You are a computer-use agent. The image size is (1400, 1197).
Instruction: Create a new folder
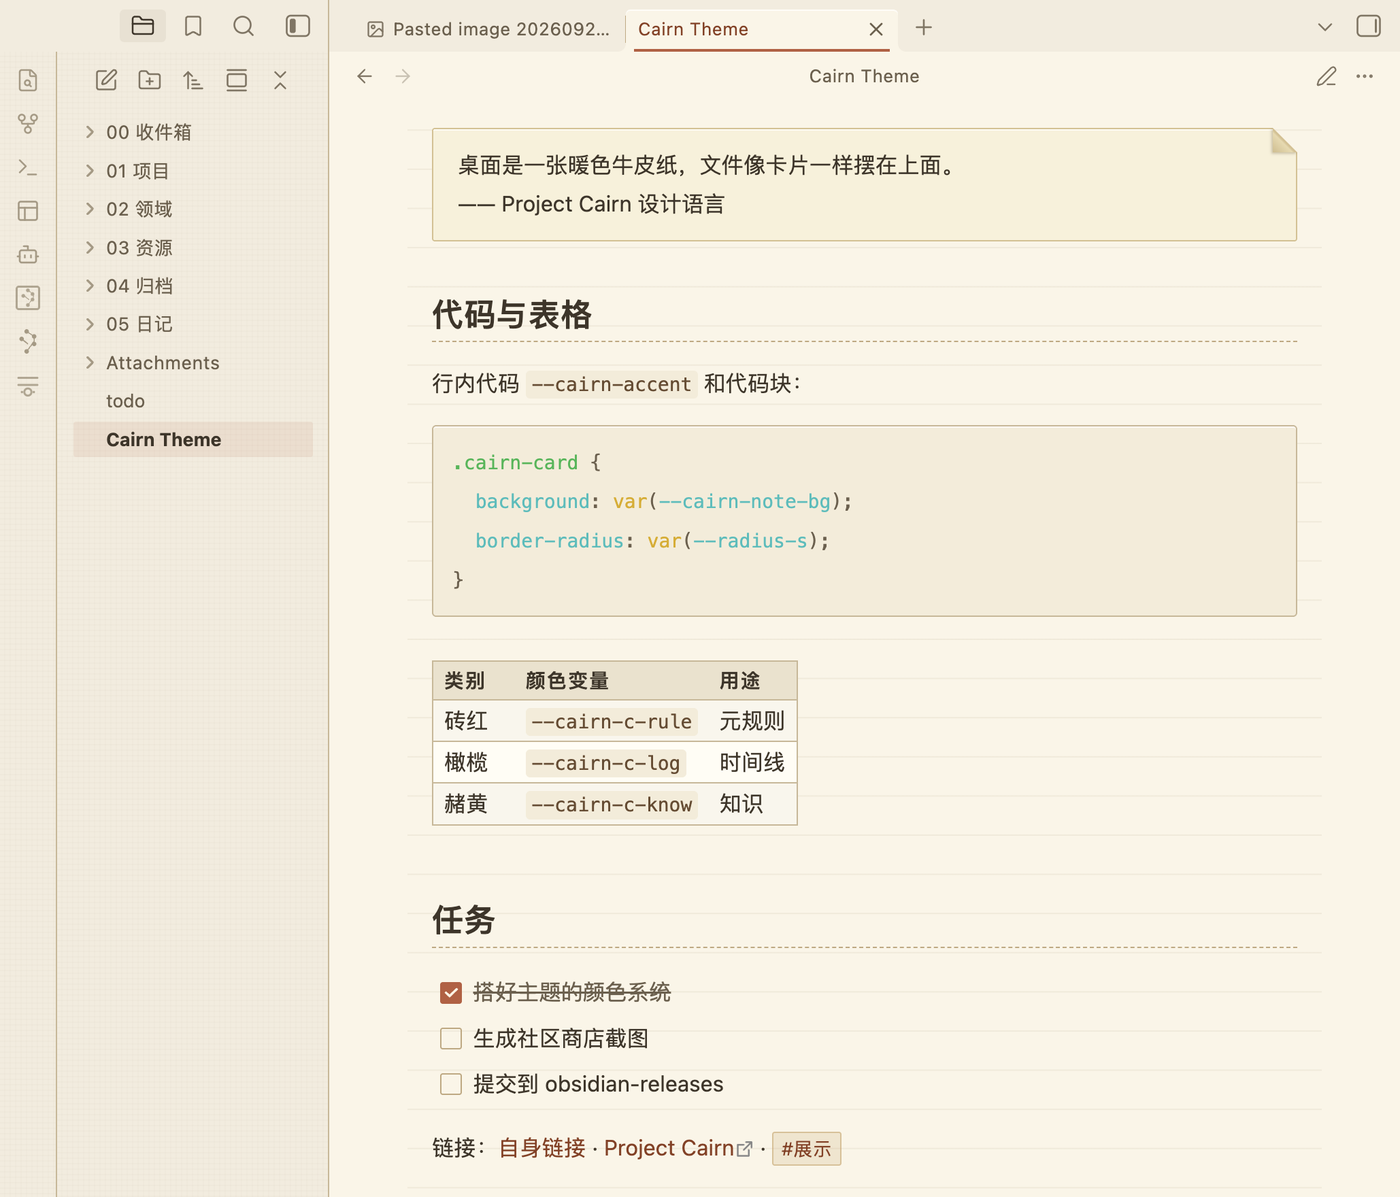[150, 81]
